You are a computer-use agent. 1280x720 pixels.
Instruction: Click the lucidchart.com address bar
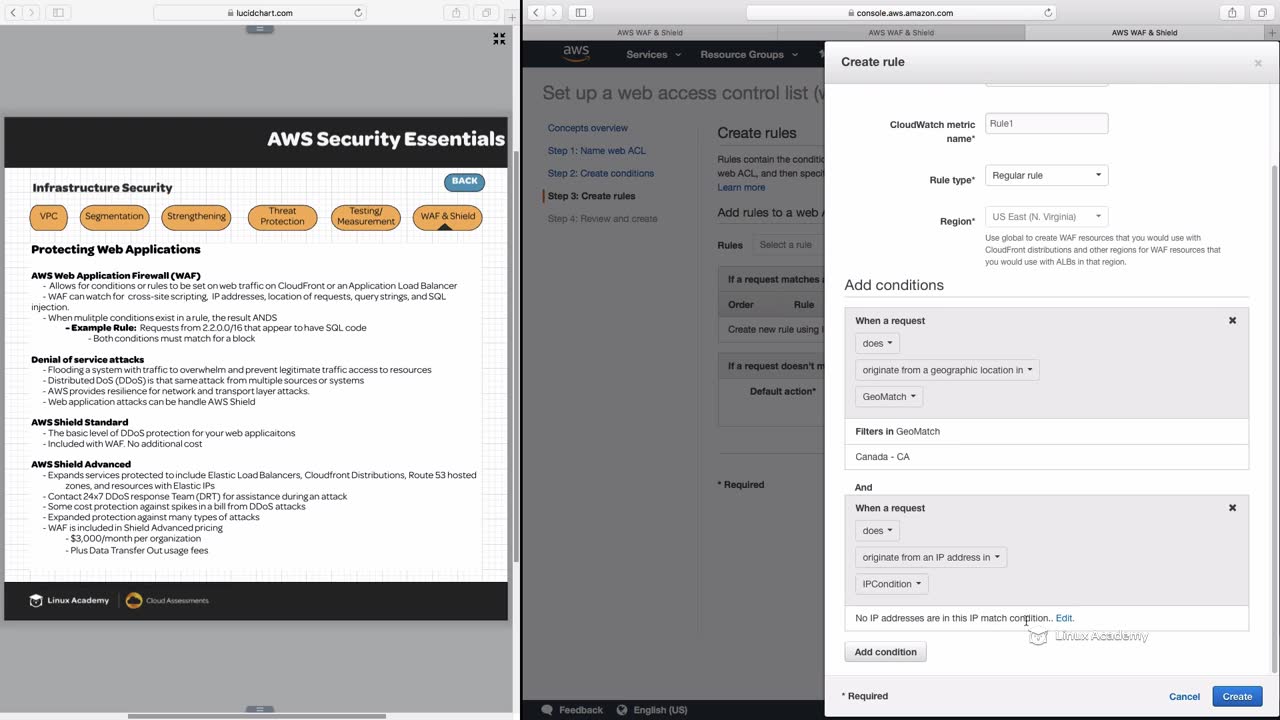click(x=260, y=13)
